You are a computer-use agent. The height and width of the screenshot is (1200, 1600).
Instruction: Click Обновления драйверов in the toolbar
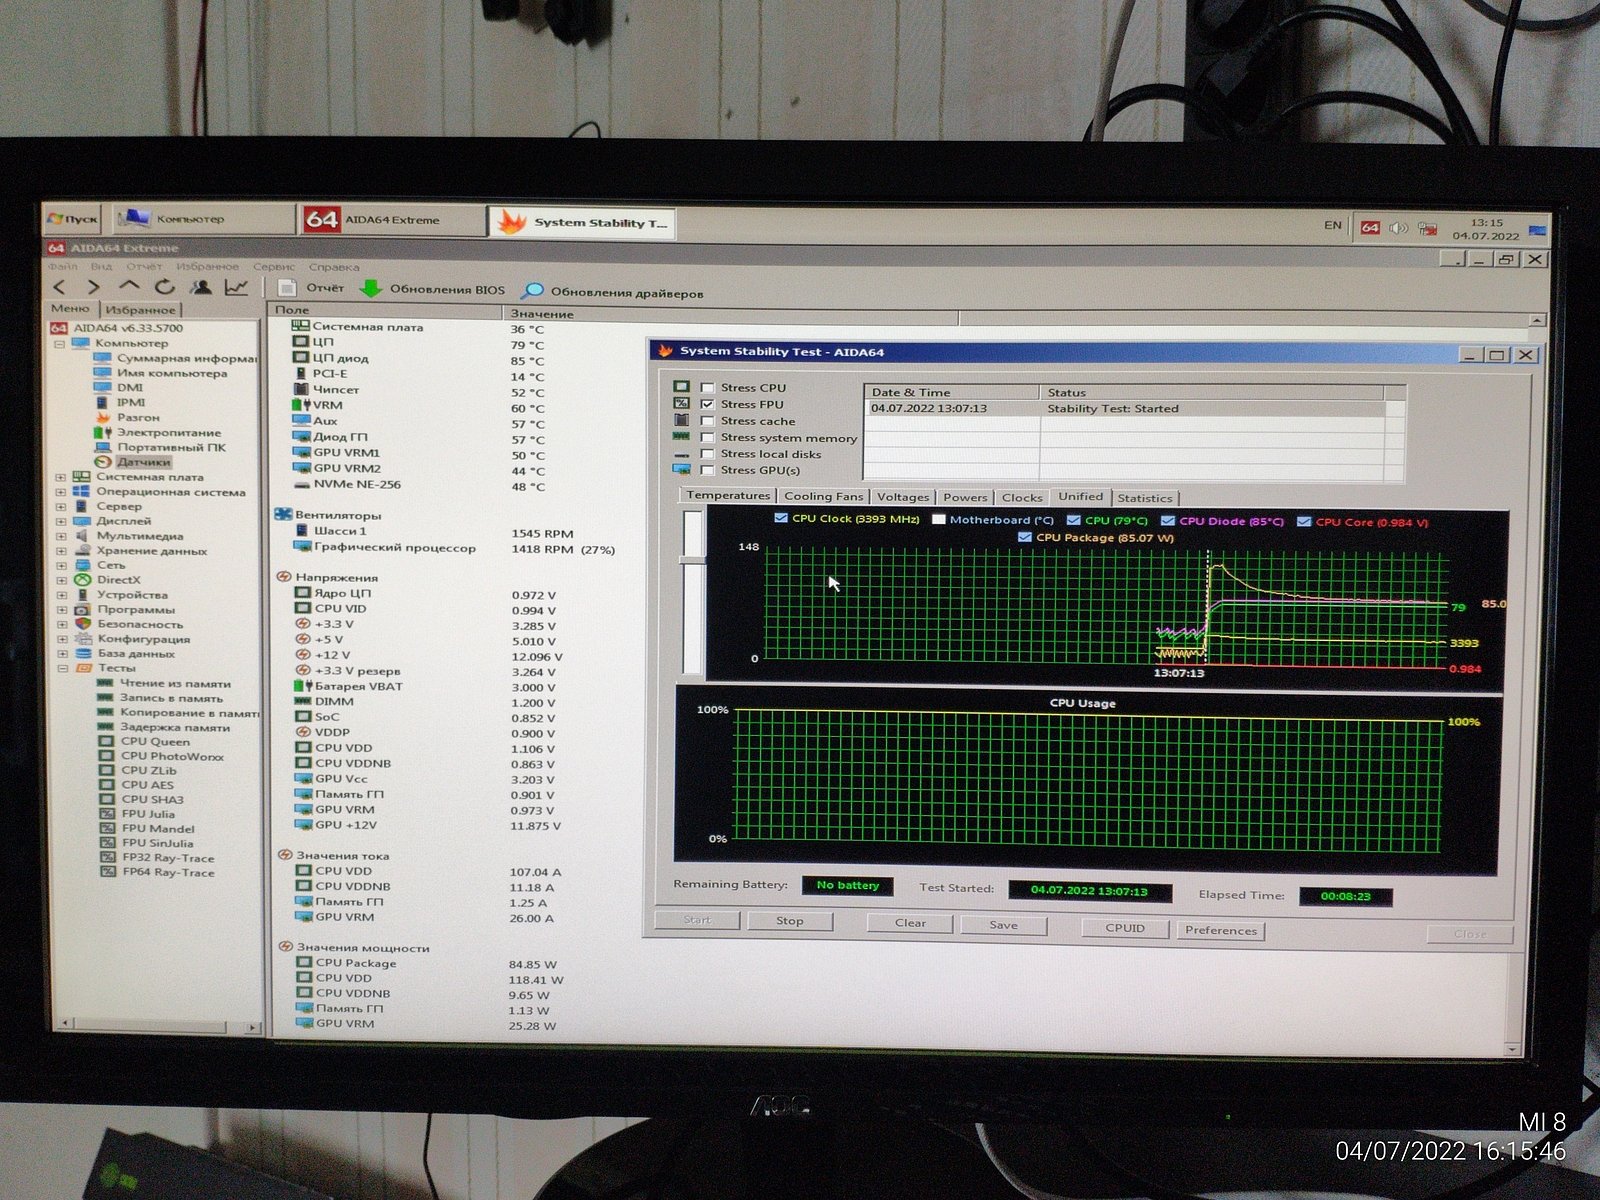coord(613,292)
